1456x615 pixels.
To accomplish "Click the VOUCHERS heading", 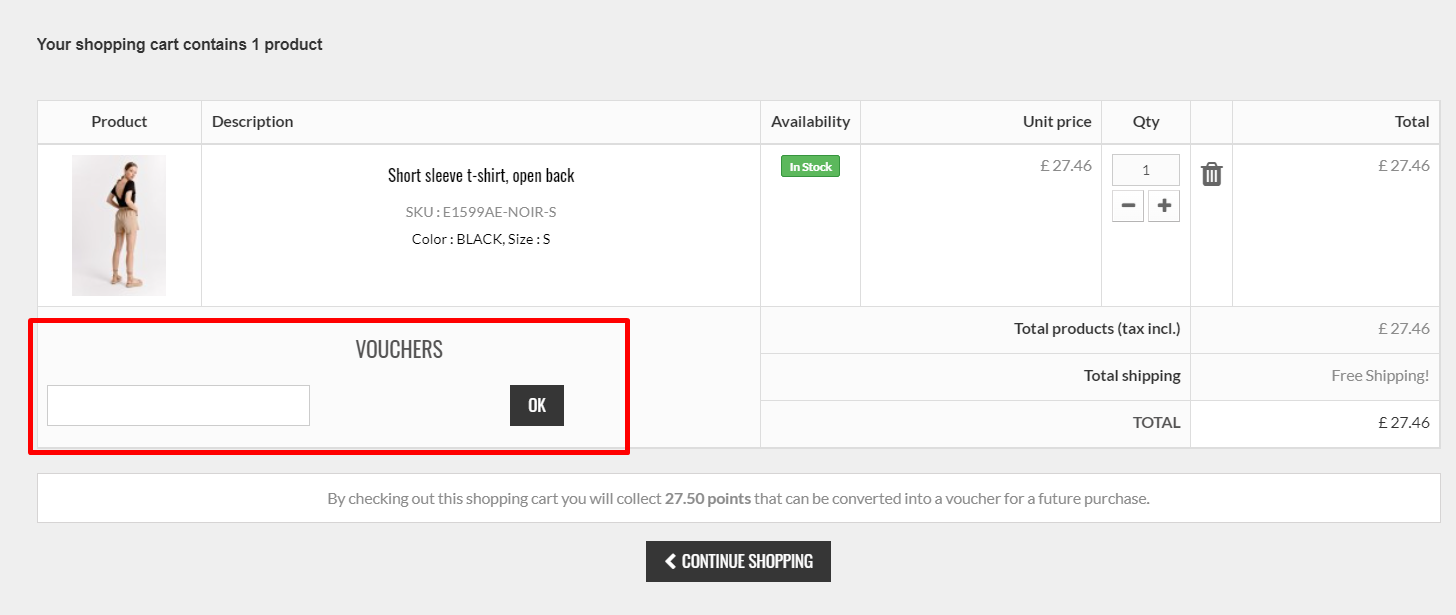I will click(x=399, y=349).
